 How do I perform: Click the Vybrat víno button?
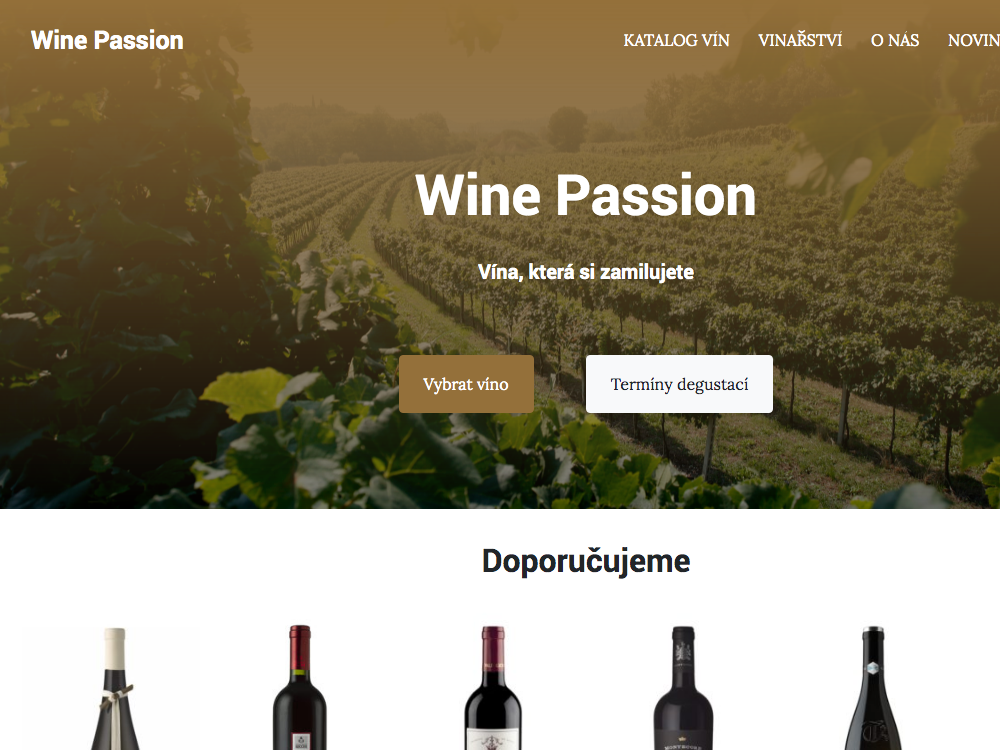466,384
